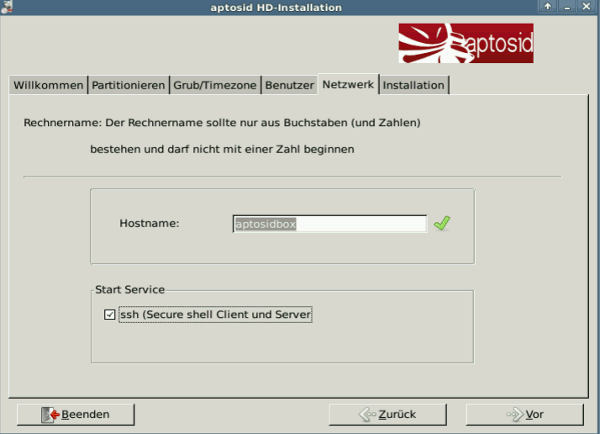Open the Willkommen tab
This screenshot has width=600, height=434.
pyautogui.click(x=48, y=85)
